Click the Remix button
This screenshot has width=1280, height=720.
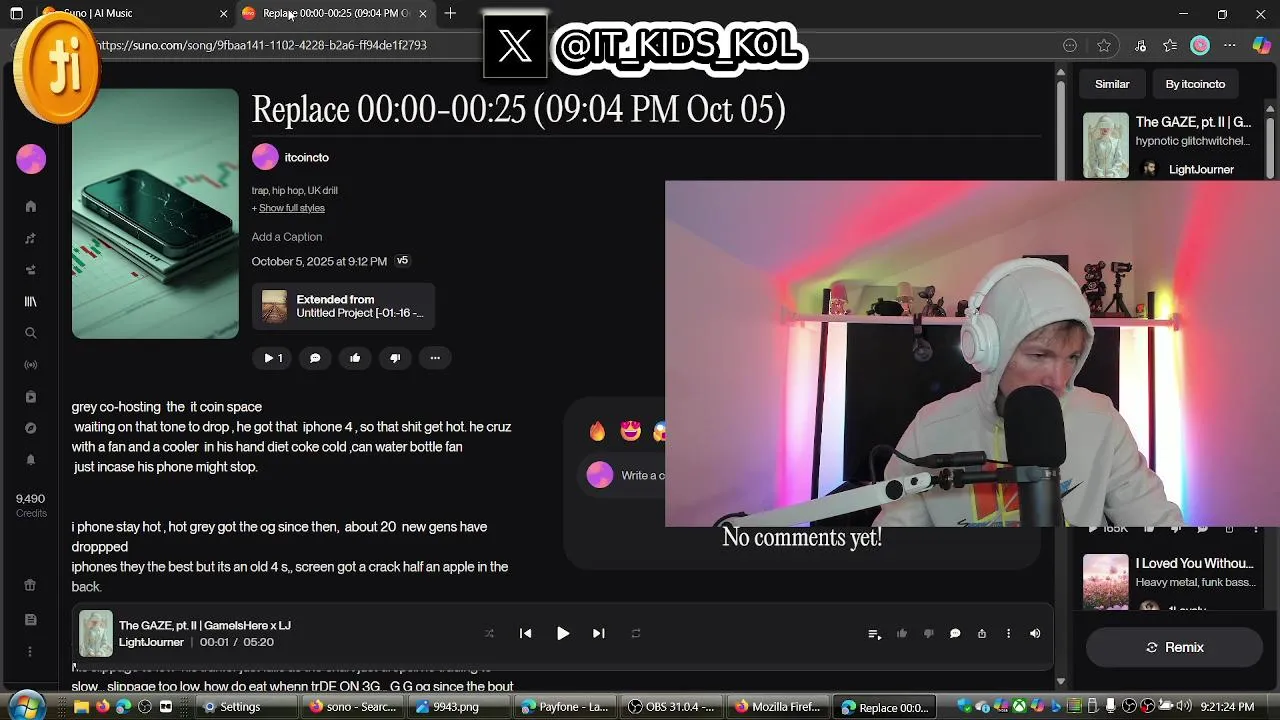(1175, 647)
